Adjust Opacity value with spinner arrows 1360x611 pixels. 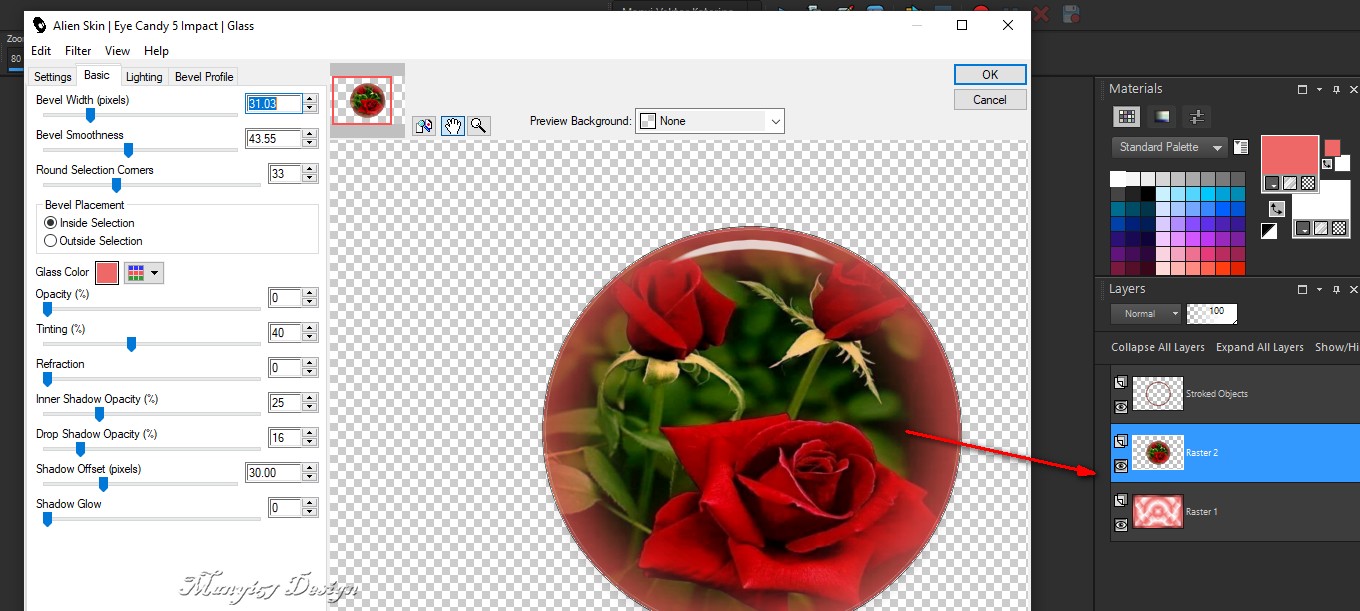(310, 297)
